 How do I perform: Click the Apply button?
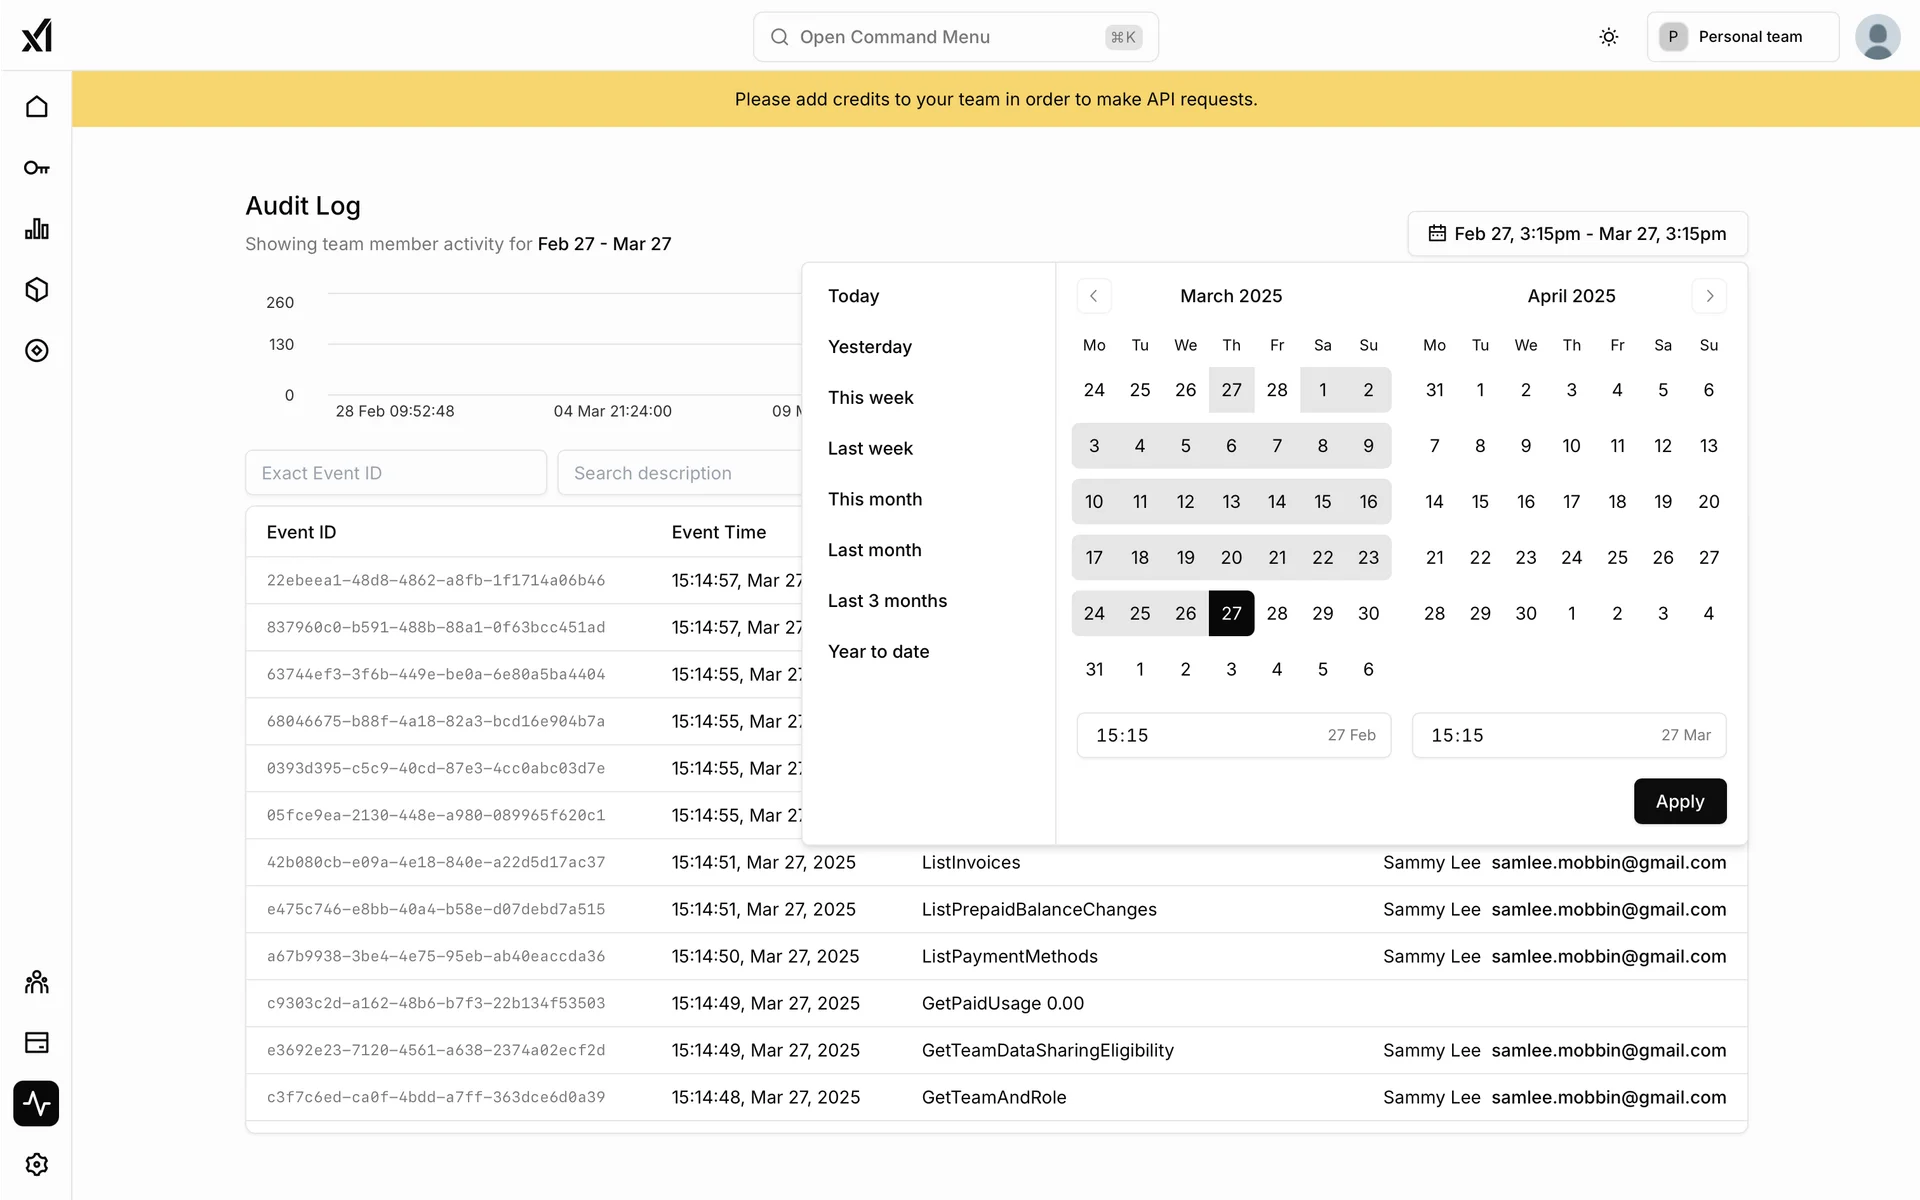(x=1679, y=801)
